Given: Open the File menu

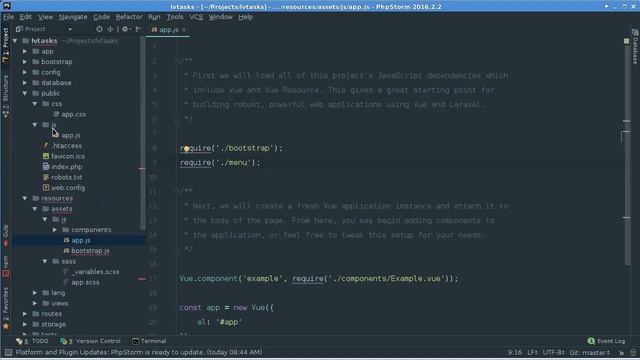Looking at the screenshot, I should click(8, 17).
